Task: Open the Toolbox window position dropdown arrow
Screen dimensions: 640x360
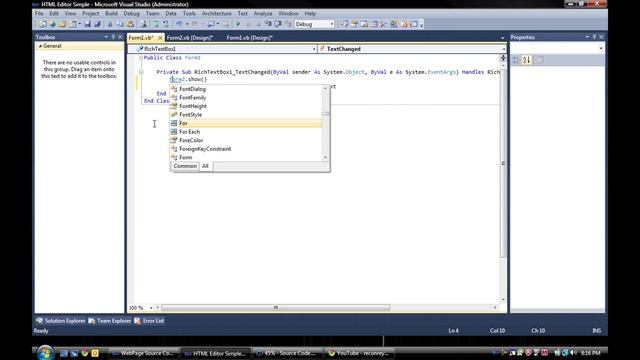Action: click(x=106, y=37)
